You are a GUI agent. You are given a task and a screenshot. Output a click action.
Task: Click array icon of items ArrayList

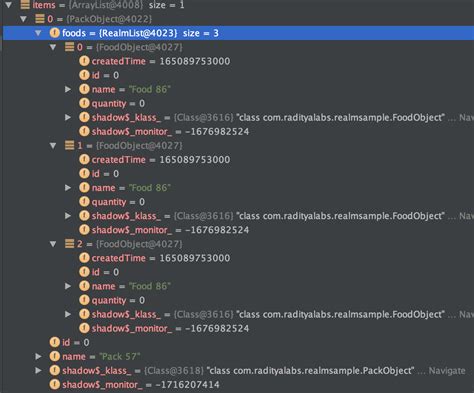[x=25, y=5]
